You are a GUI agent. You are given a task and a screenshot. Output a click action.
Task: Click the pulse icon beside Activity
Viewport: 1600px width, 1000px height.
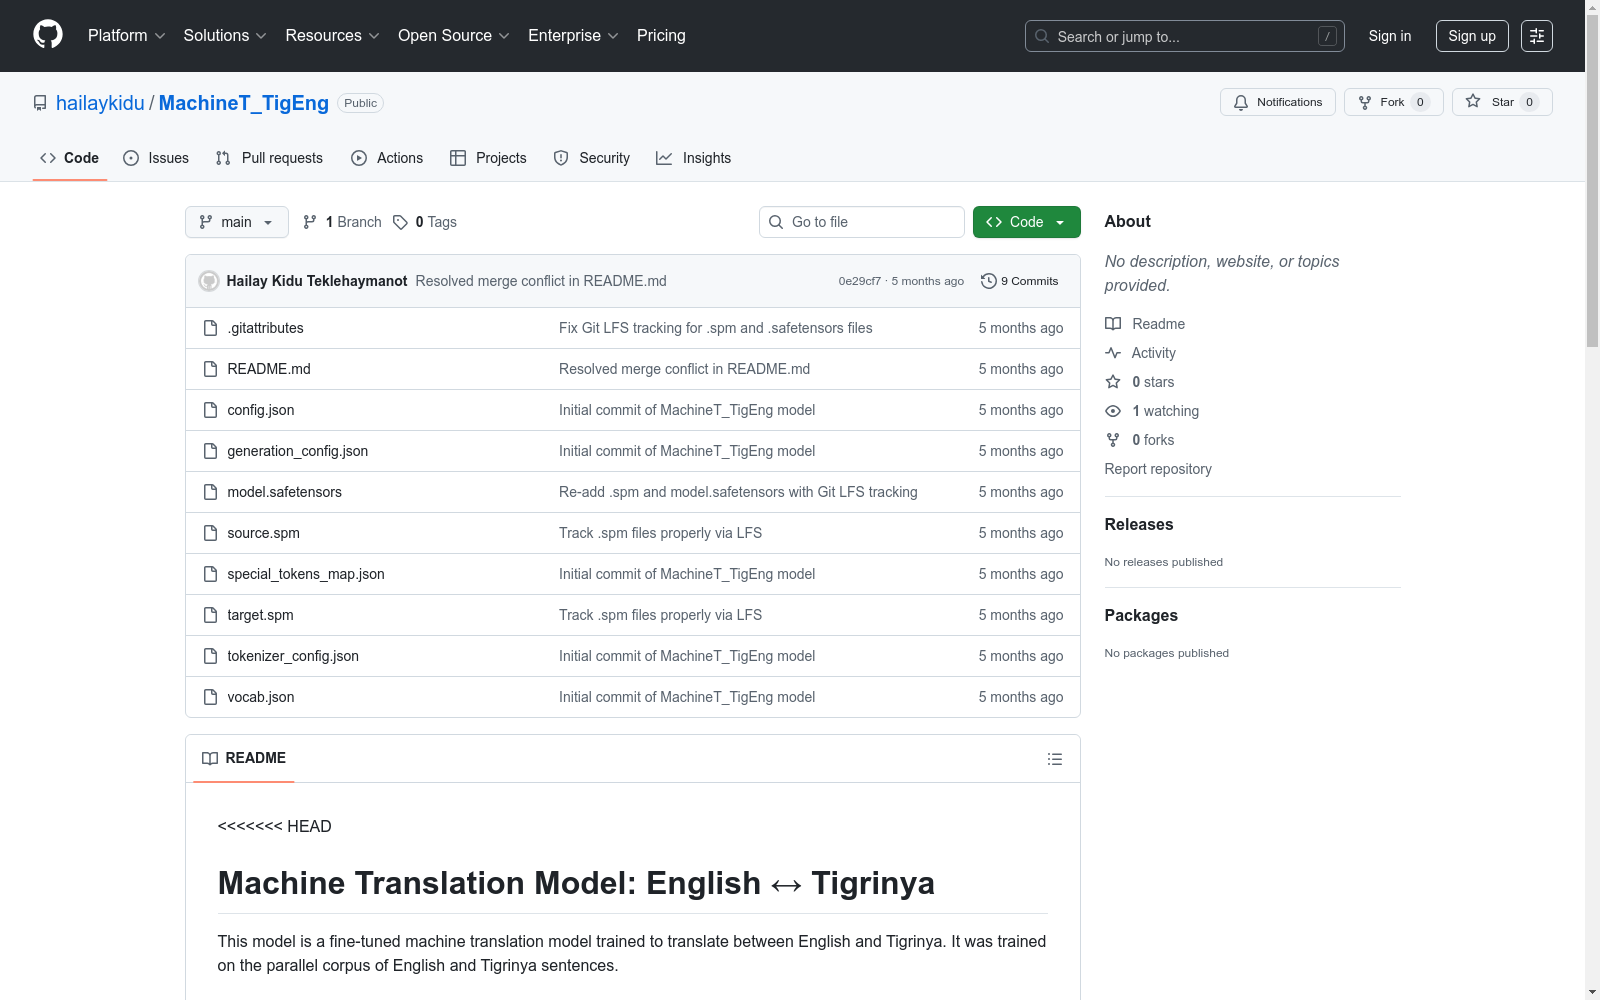[x=1113, y=353]
